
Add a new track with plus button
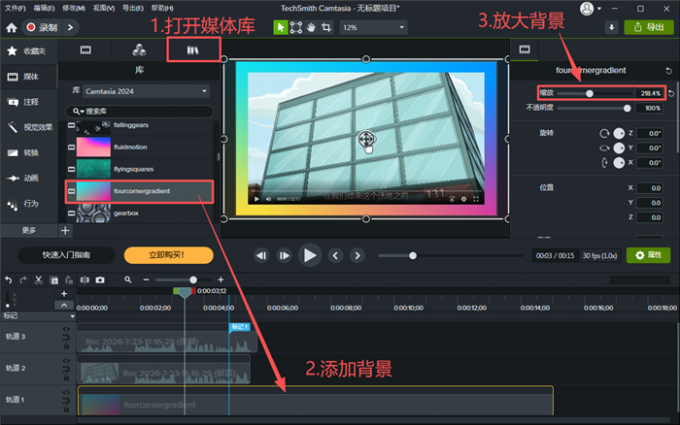pos(64,294)
